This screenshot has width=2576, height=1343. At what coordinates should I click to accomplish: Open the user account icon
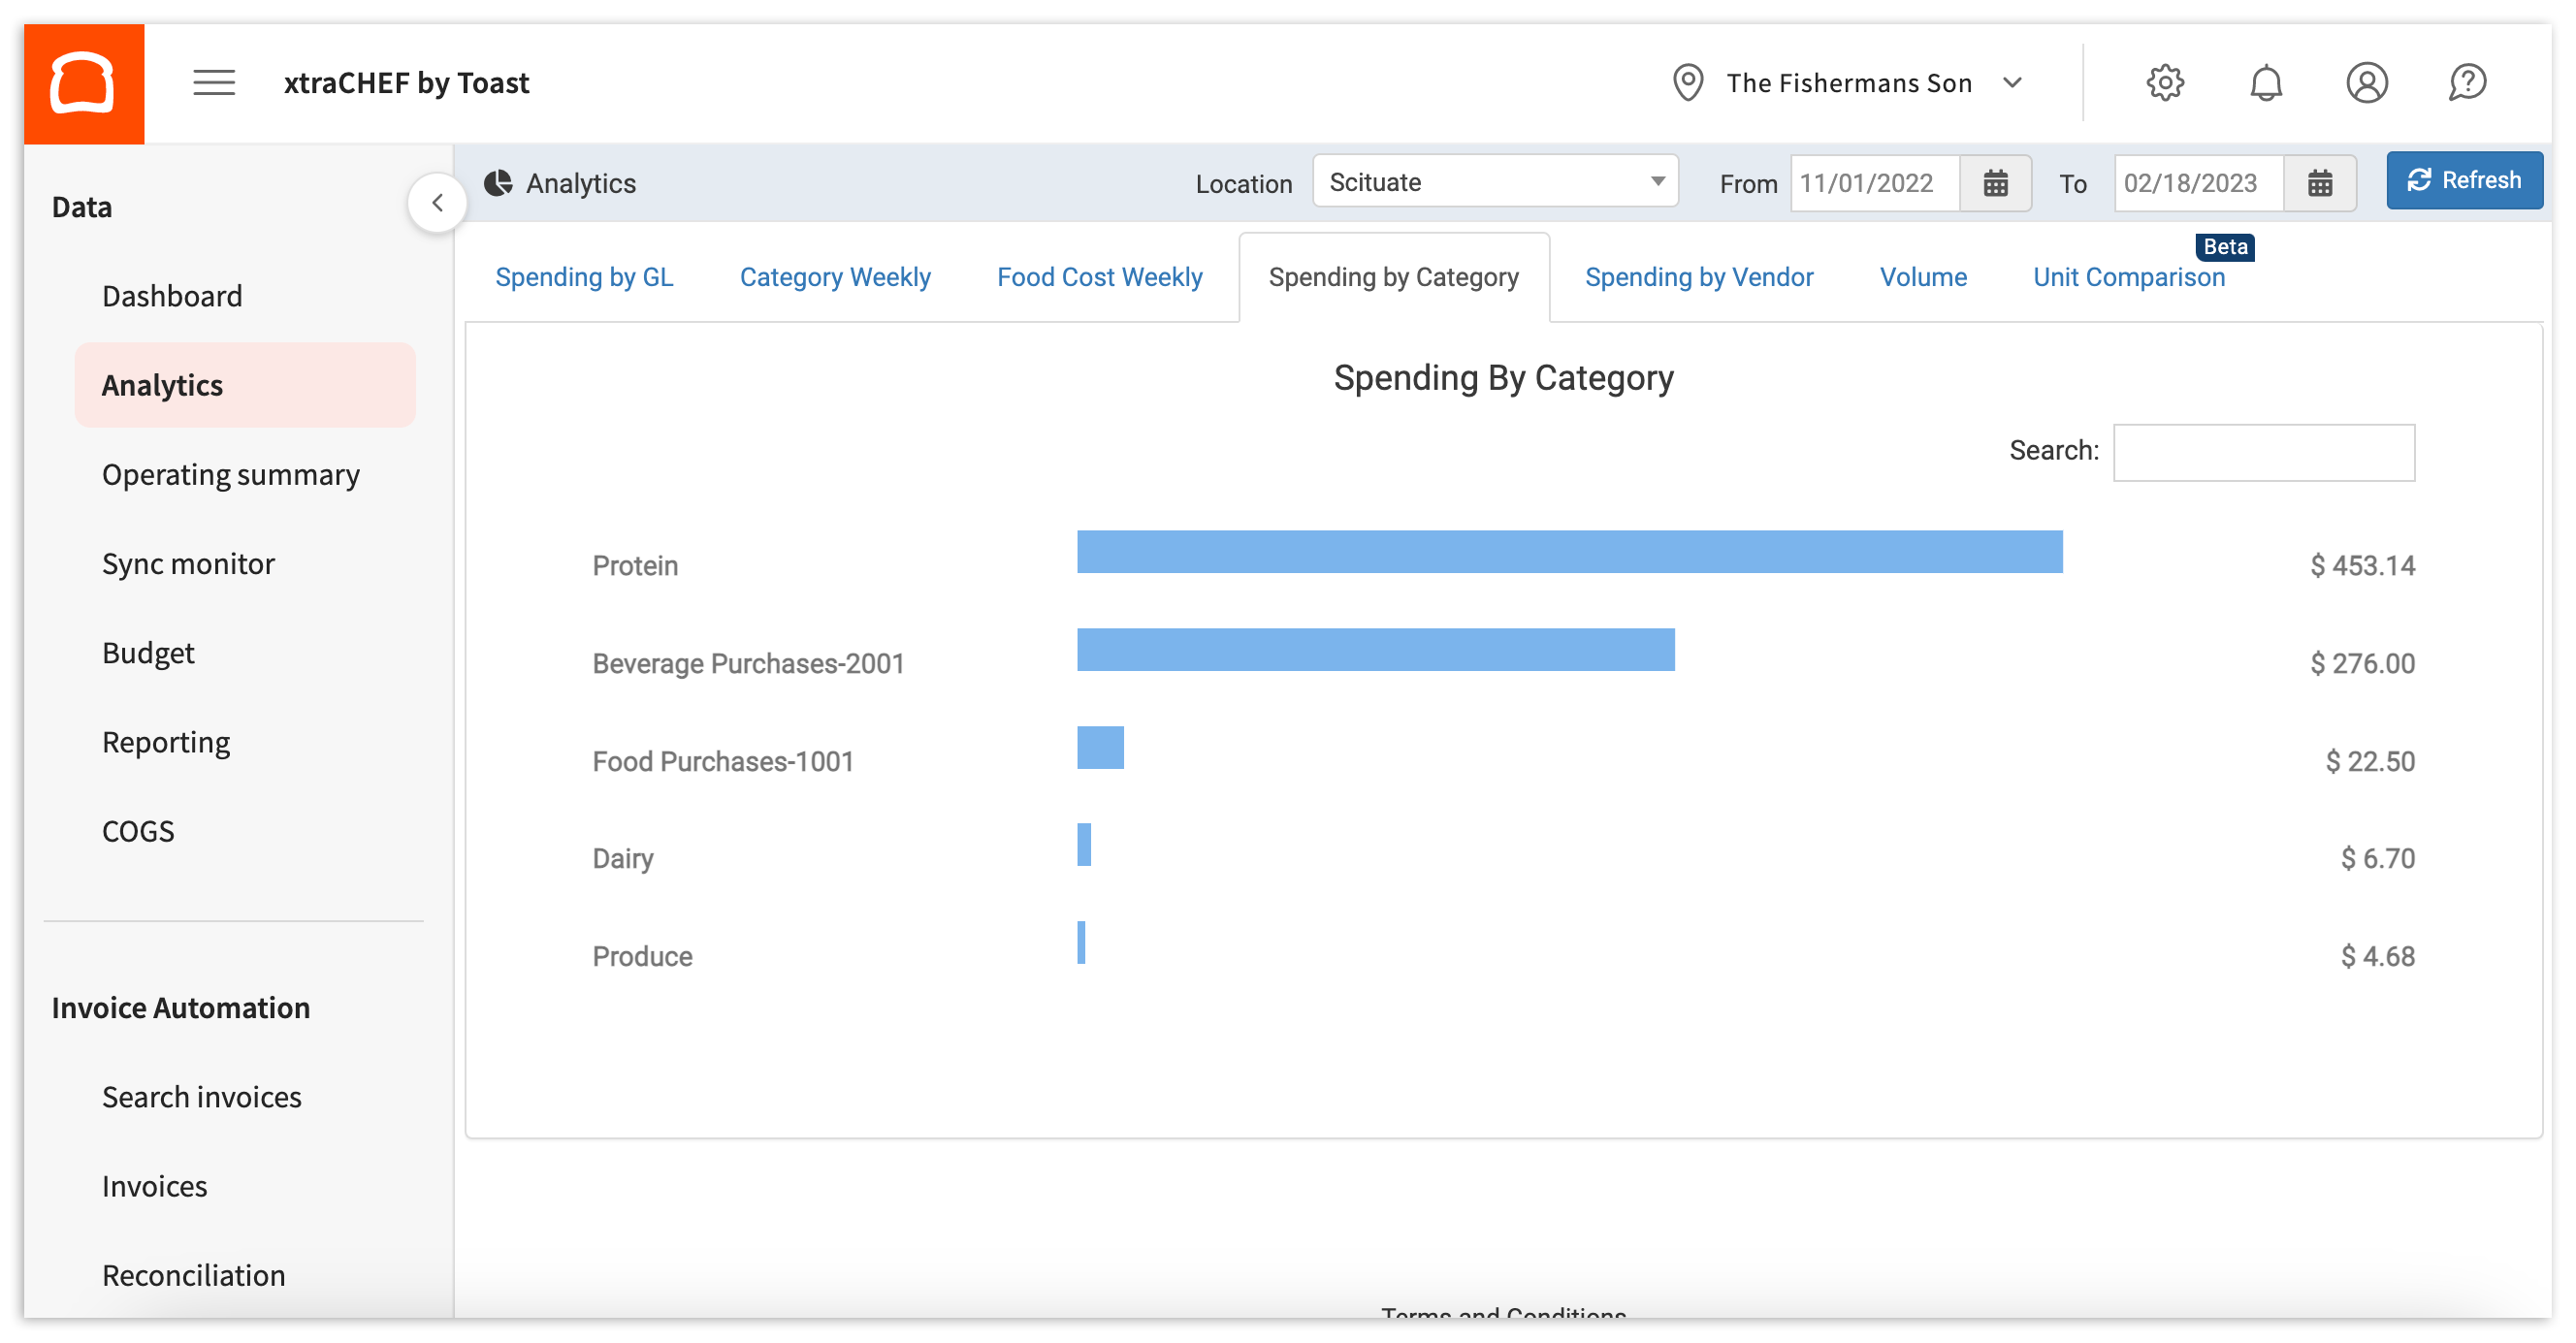click(2366, 83)
